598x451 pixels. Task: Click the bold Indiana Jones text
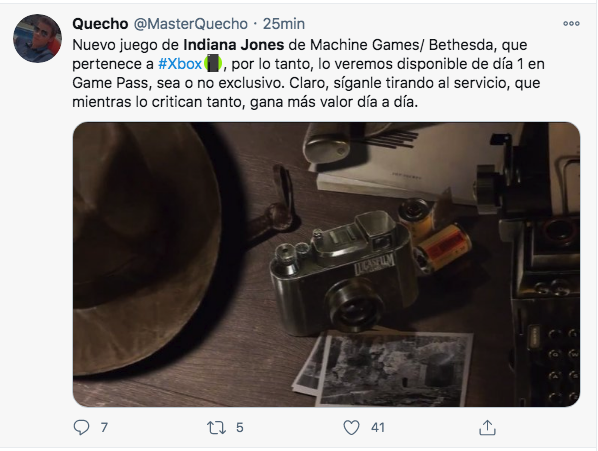pos(234,45)
